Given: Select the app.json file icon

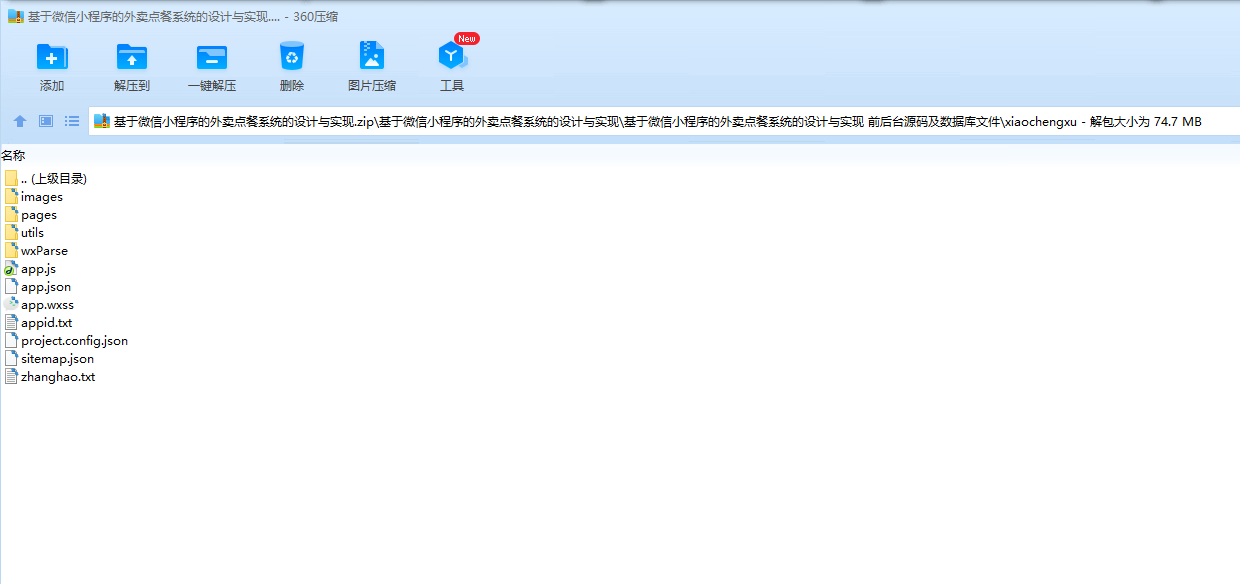Looking at the screenshot, I should [x=11, y=286].
